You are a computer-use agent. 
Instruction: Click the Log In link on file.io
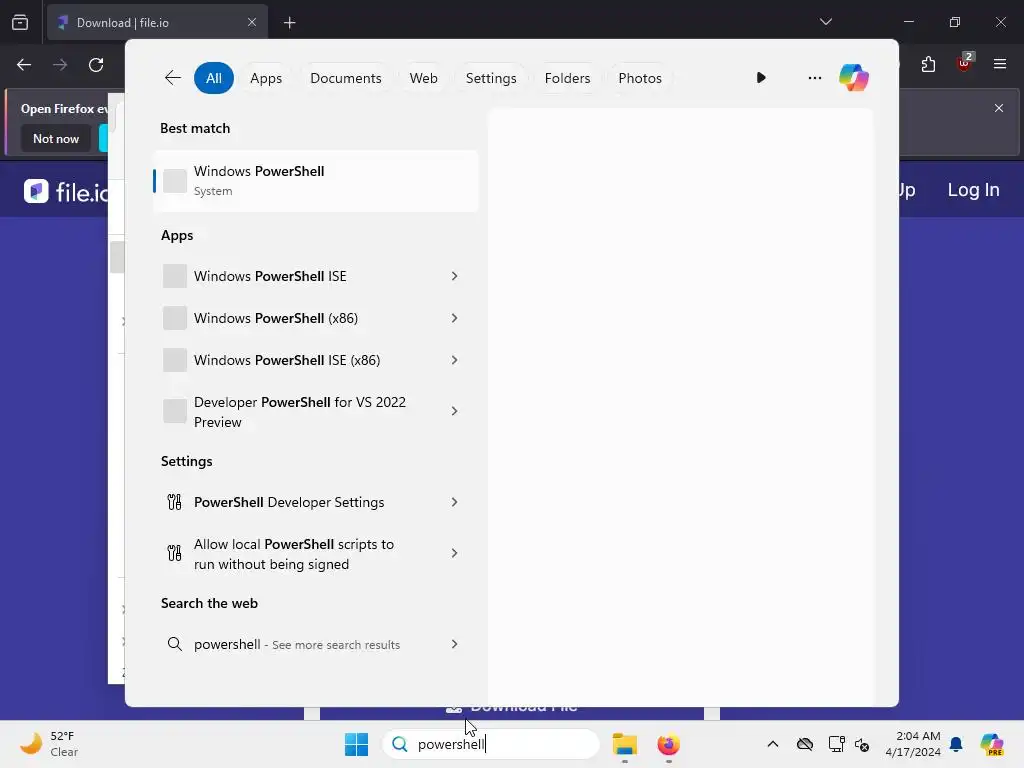973,190
